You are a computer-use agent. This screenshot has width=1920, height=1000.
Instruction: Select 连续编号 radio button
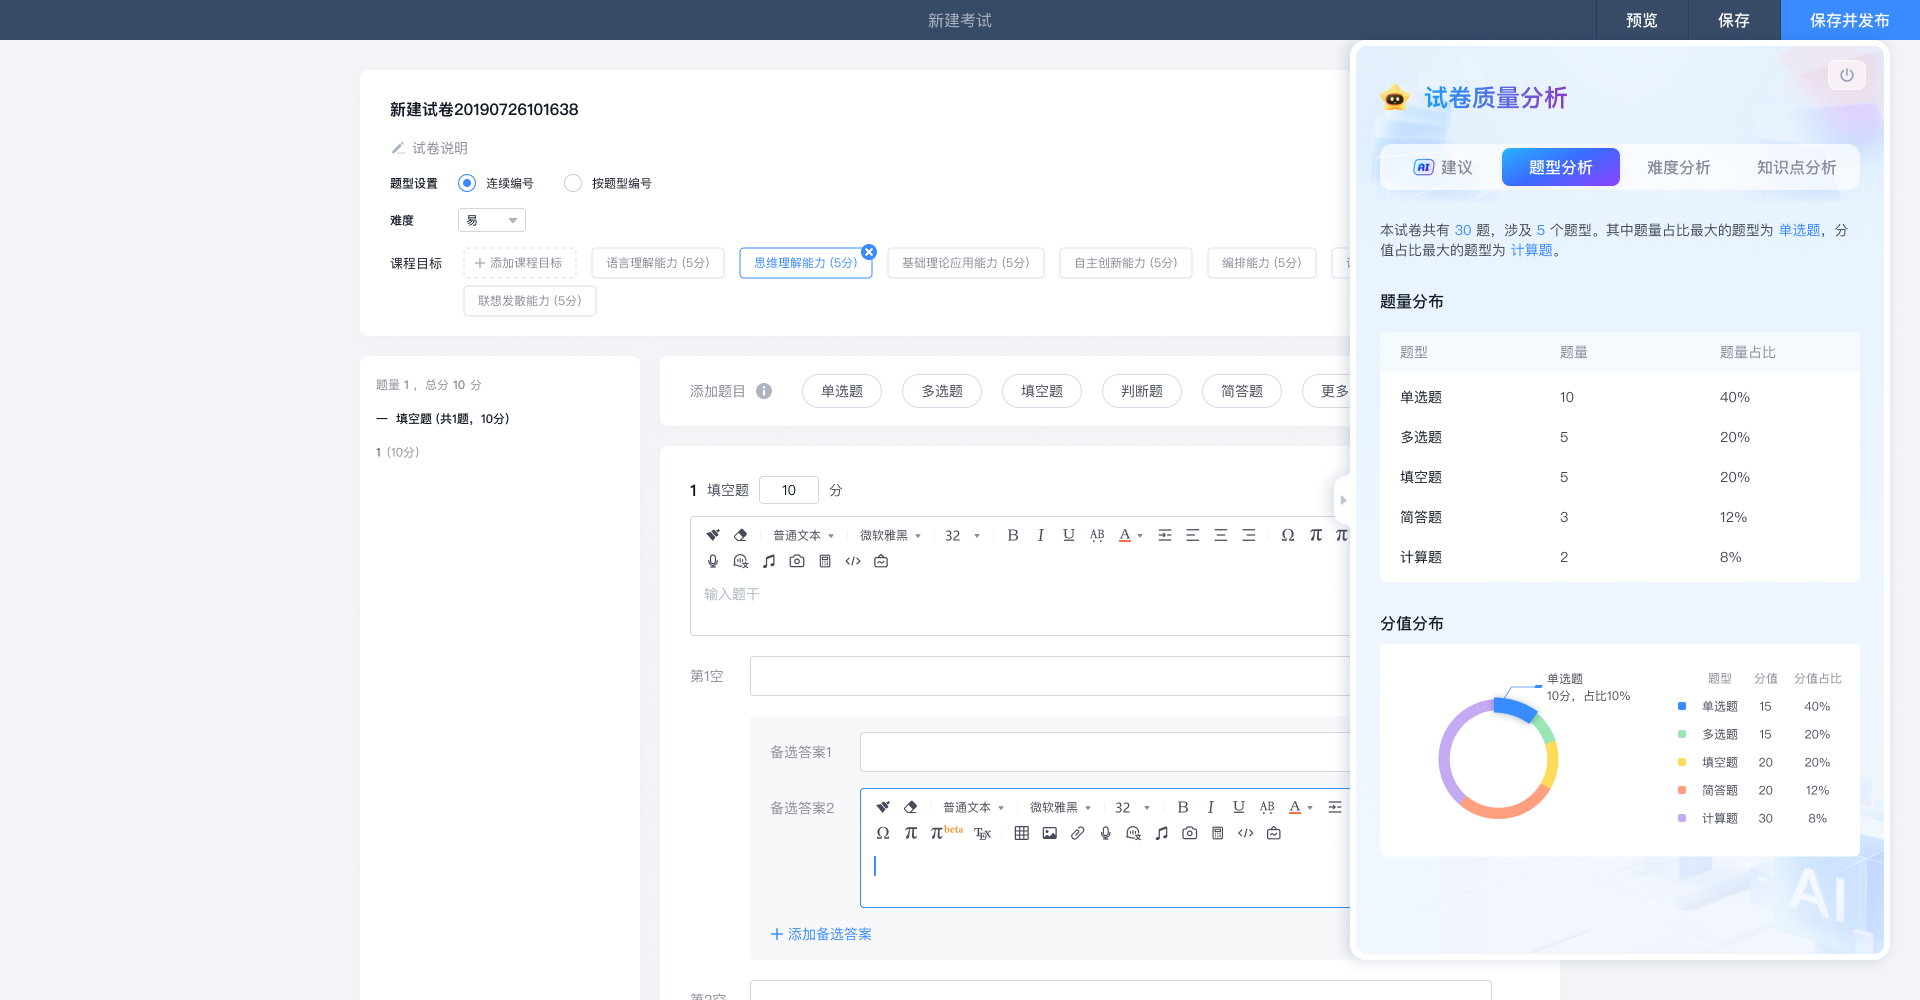click(x=467, y=183)
